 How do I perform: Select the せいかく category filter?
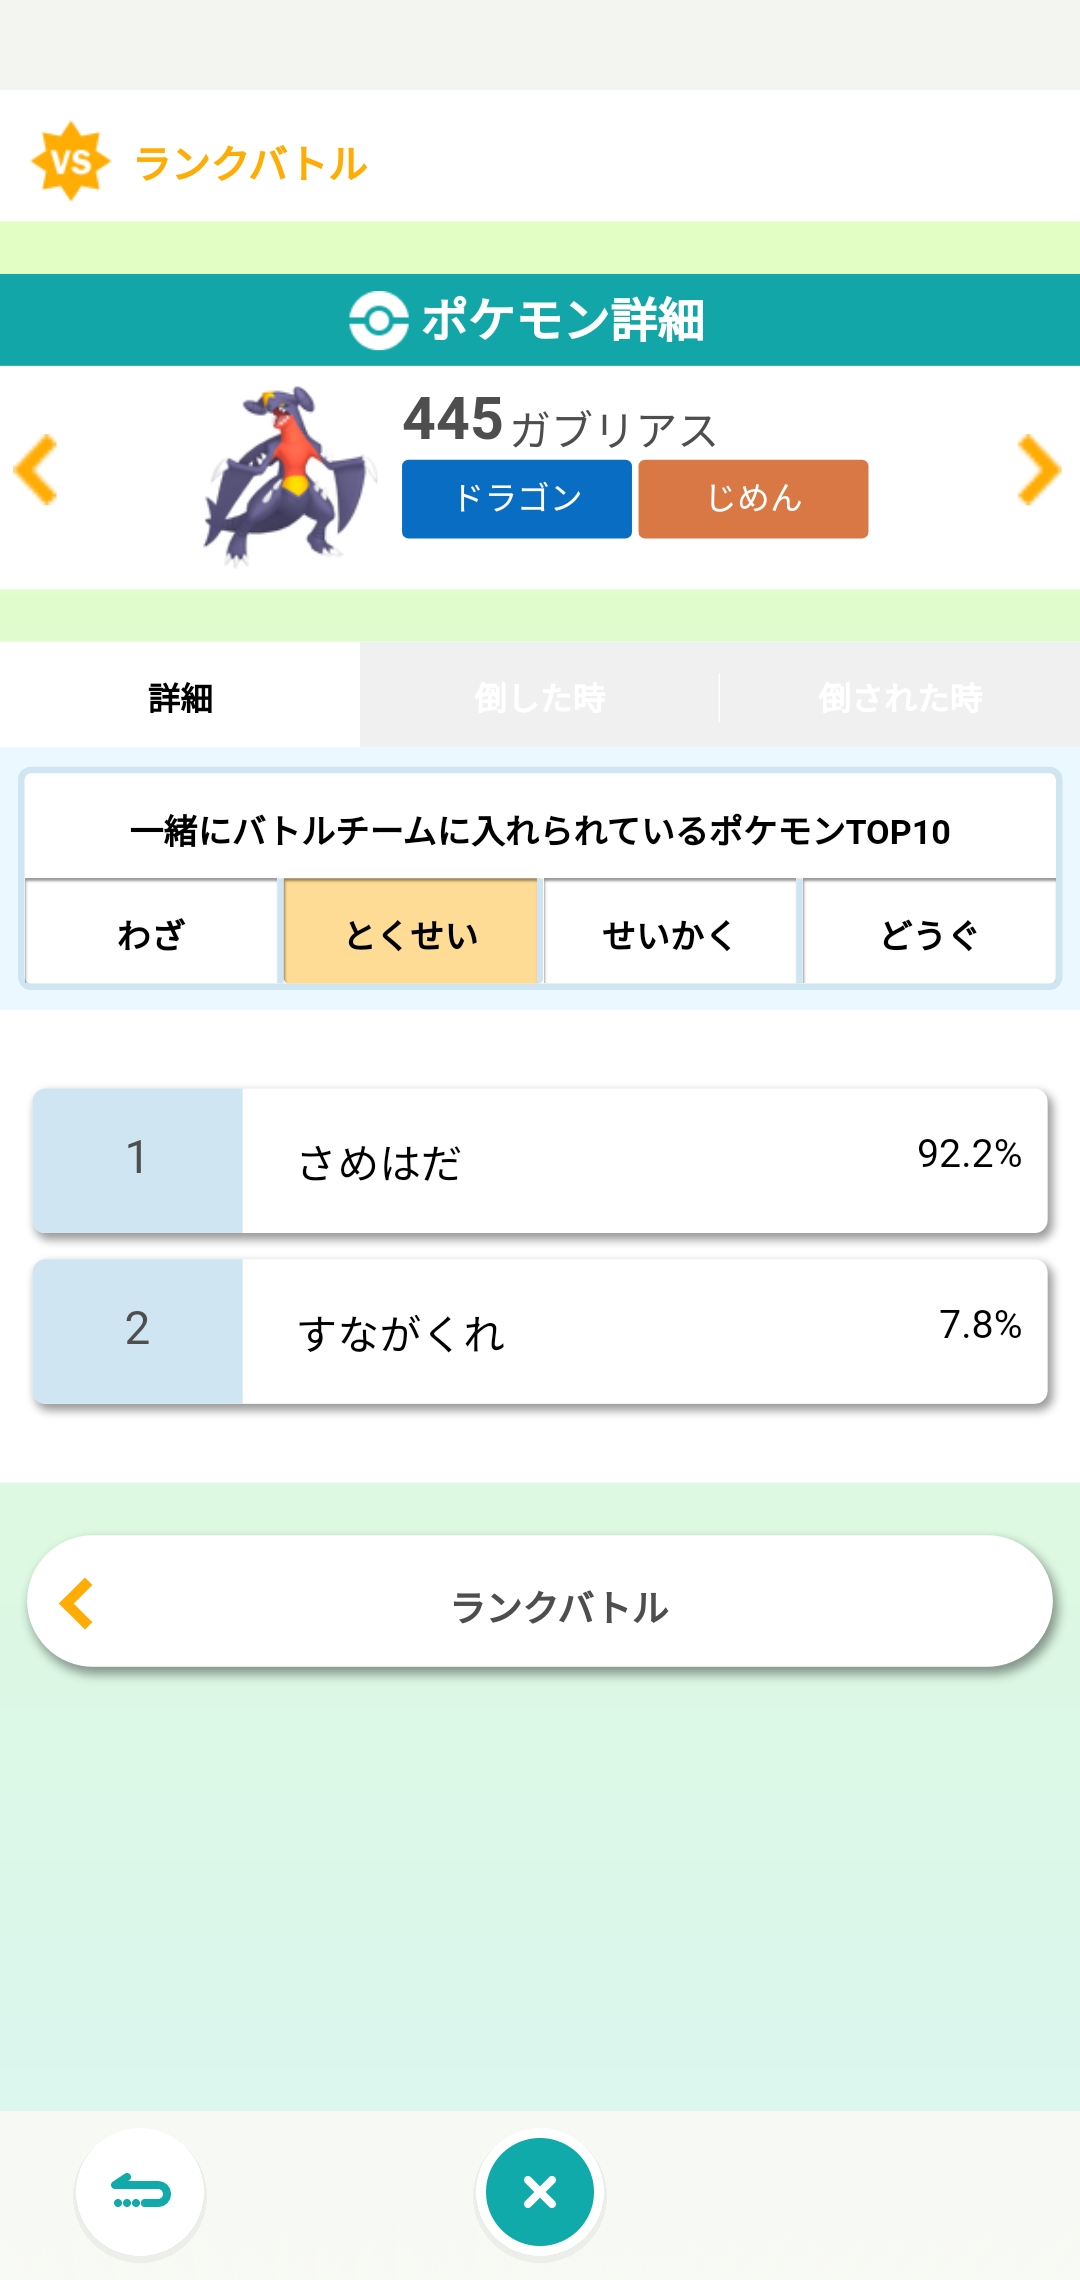coord(670,934)
